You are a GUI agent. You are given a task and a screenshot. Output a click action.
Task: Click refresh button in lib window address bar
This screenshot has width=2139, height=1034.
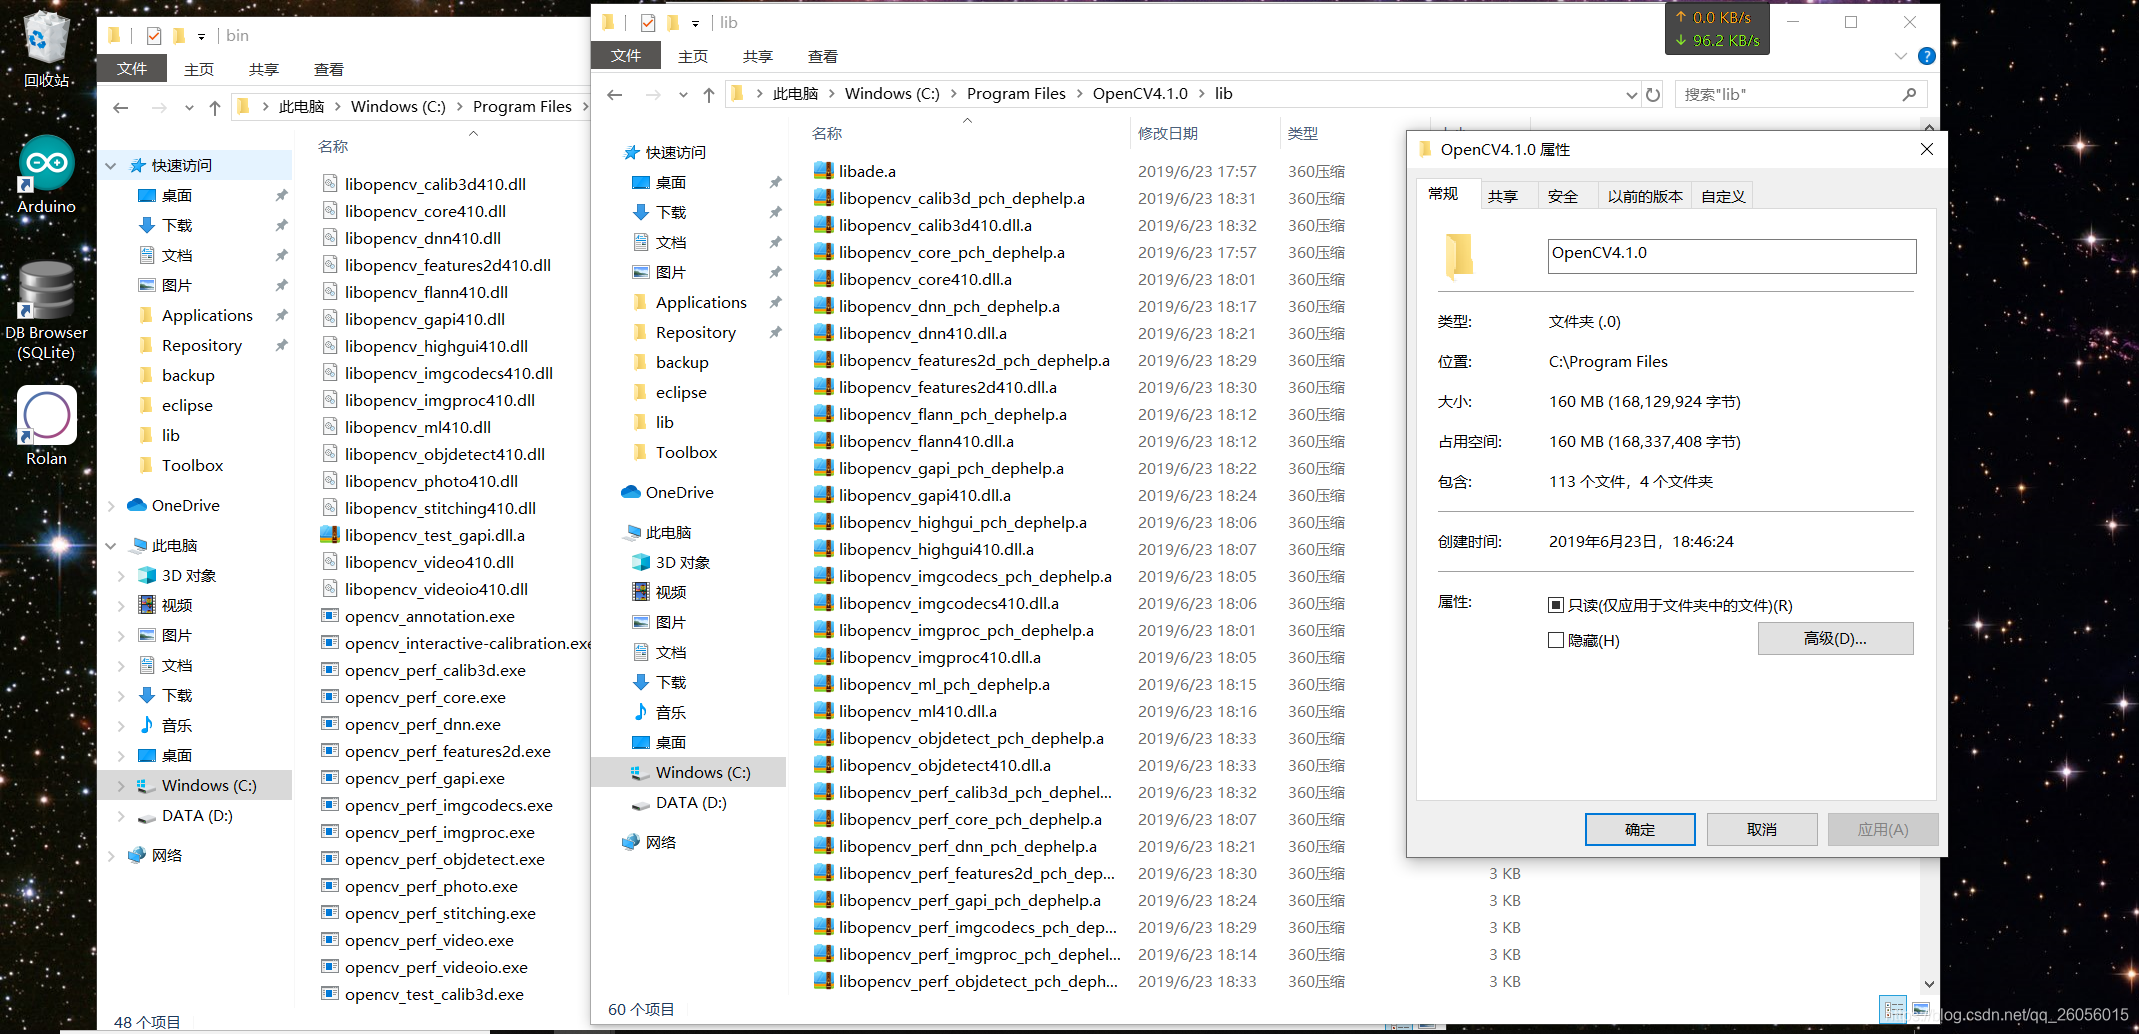1653,94
